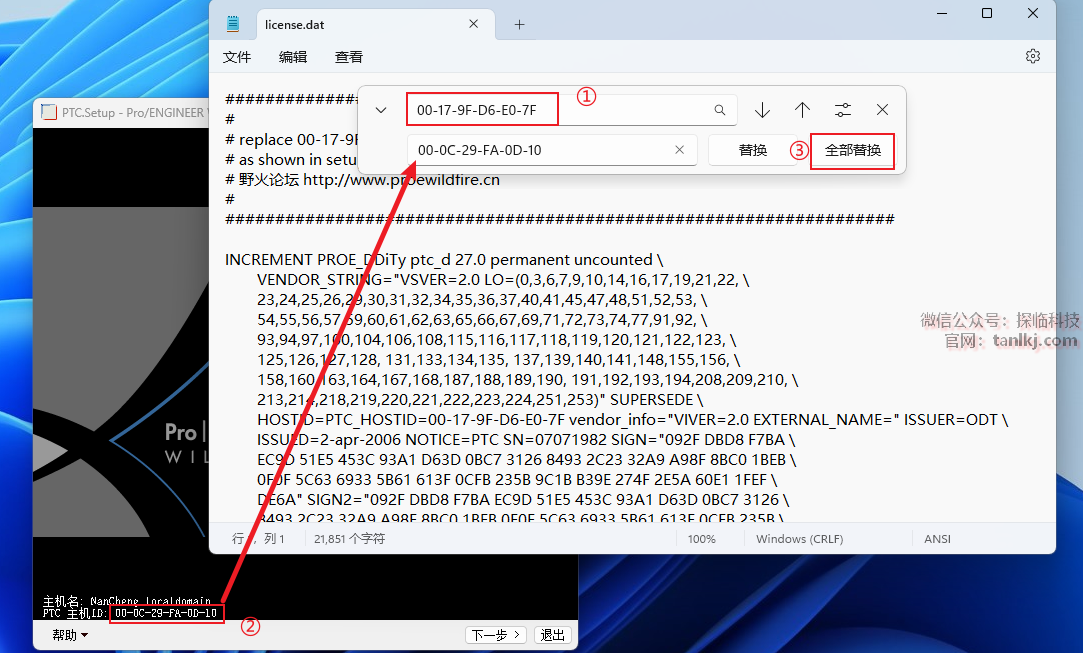Click the 野火论坛 URL comment line
The image size is (1083, 653).
coord(363,180)
